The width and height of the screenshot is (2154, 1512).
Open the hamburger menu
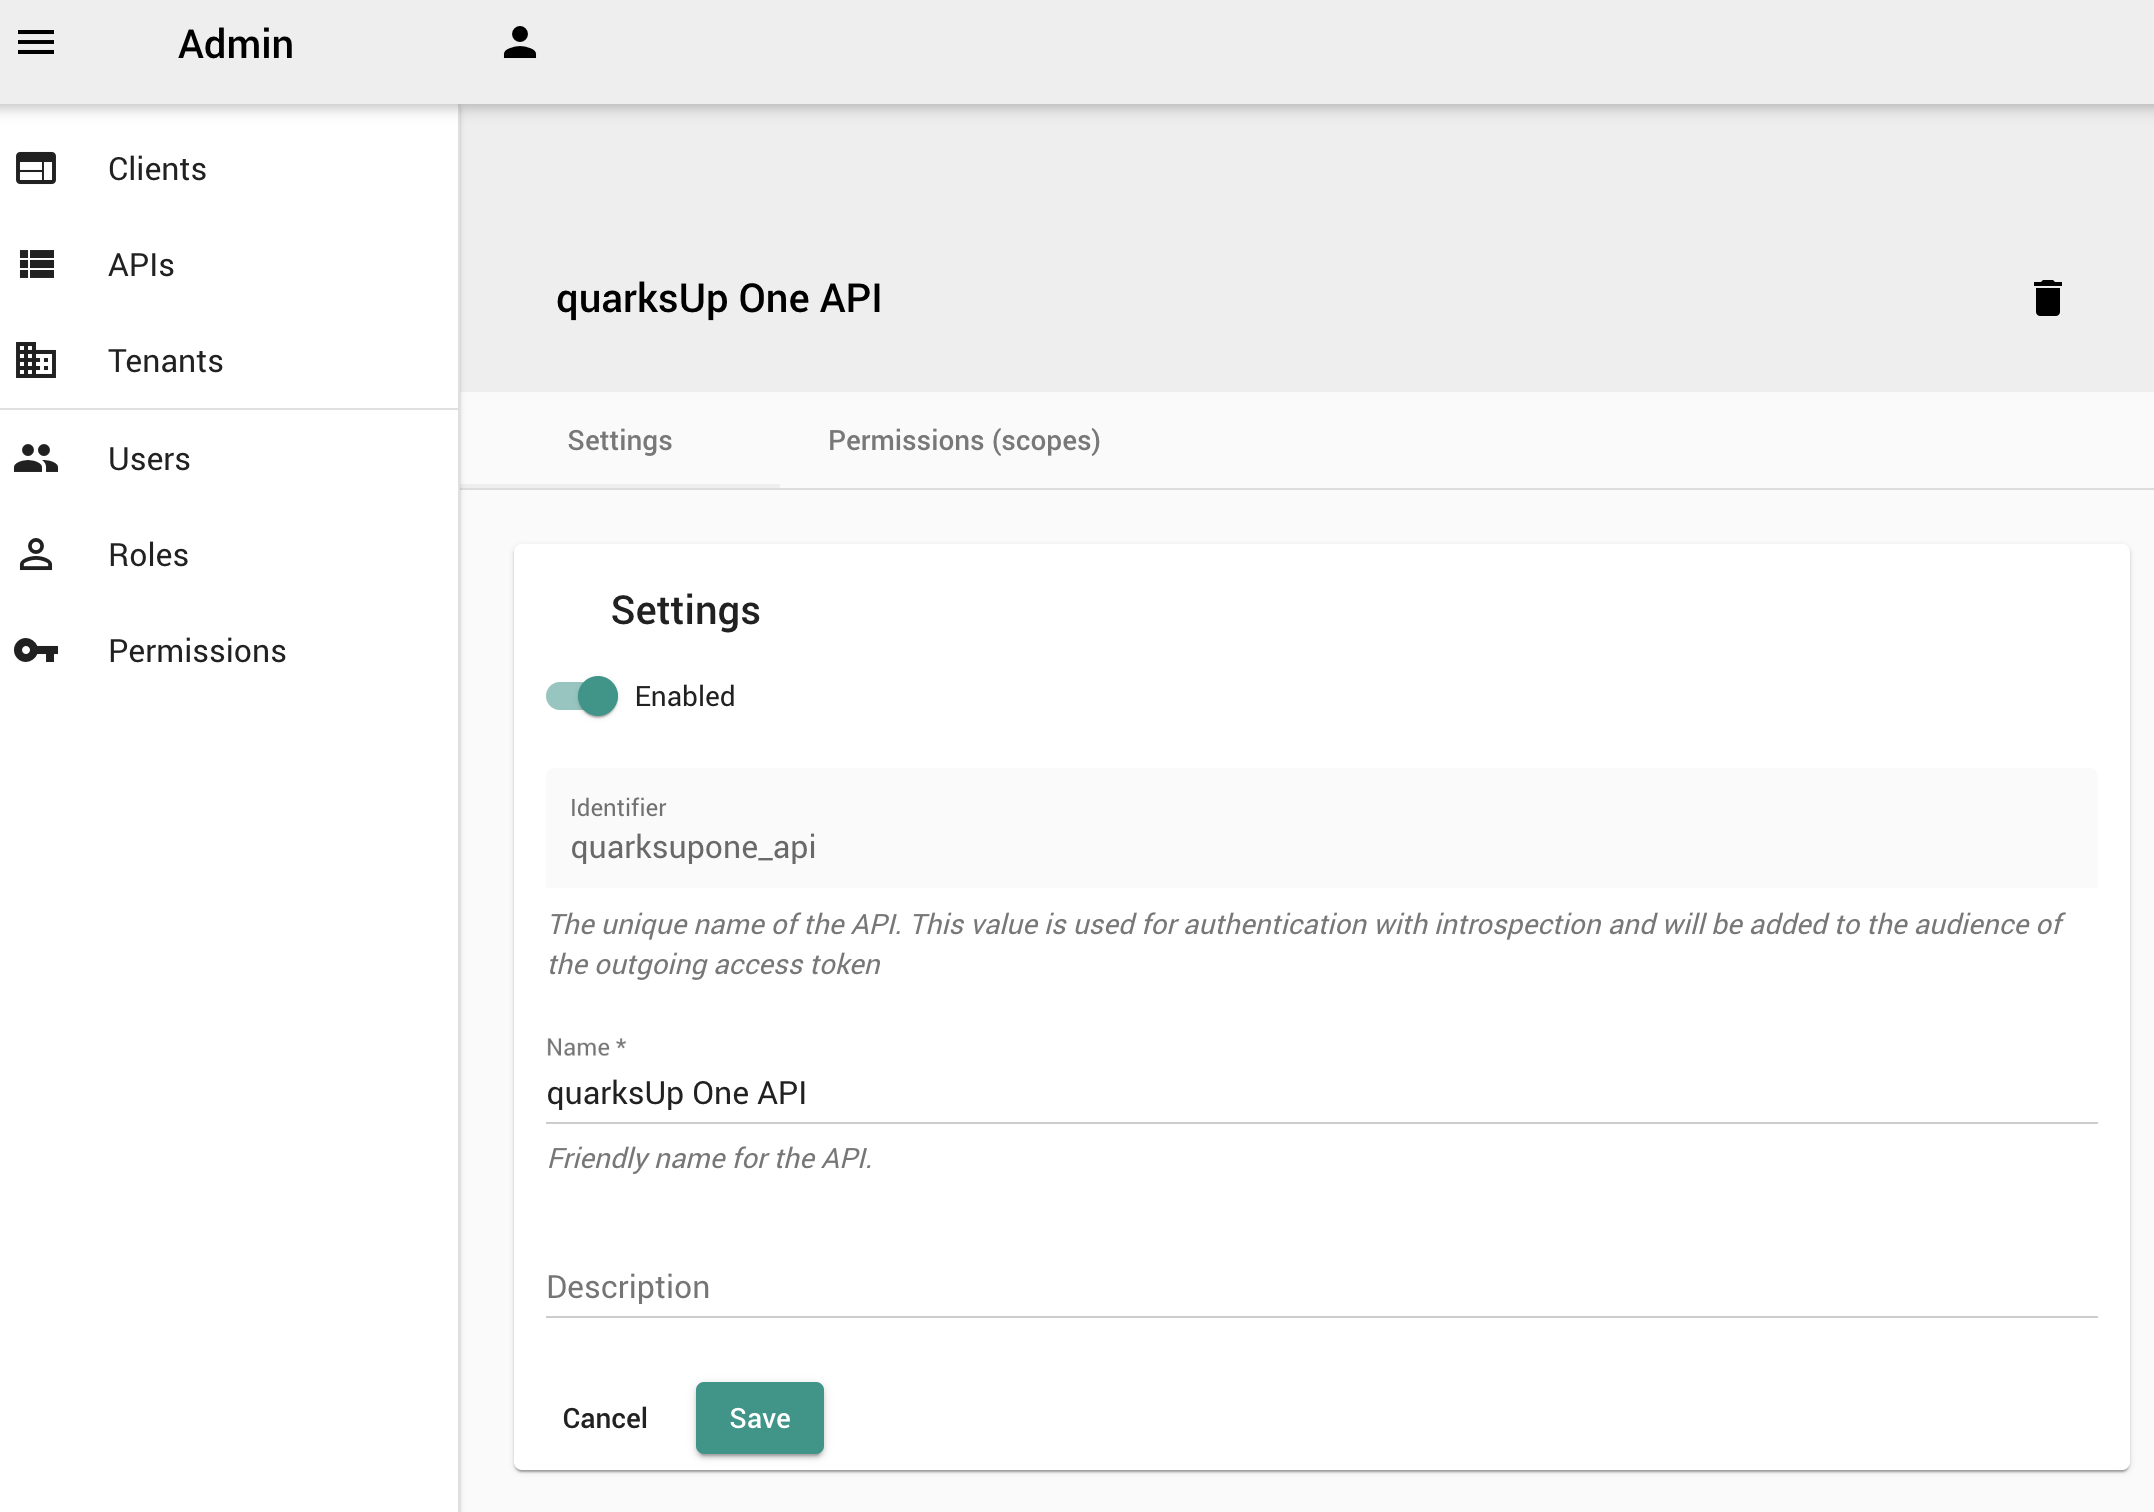(x=36, y=43)
